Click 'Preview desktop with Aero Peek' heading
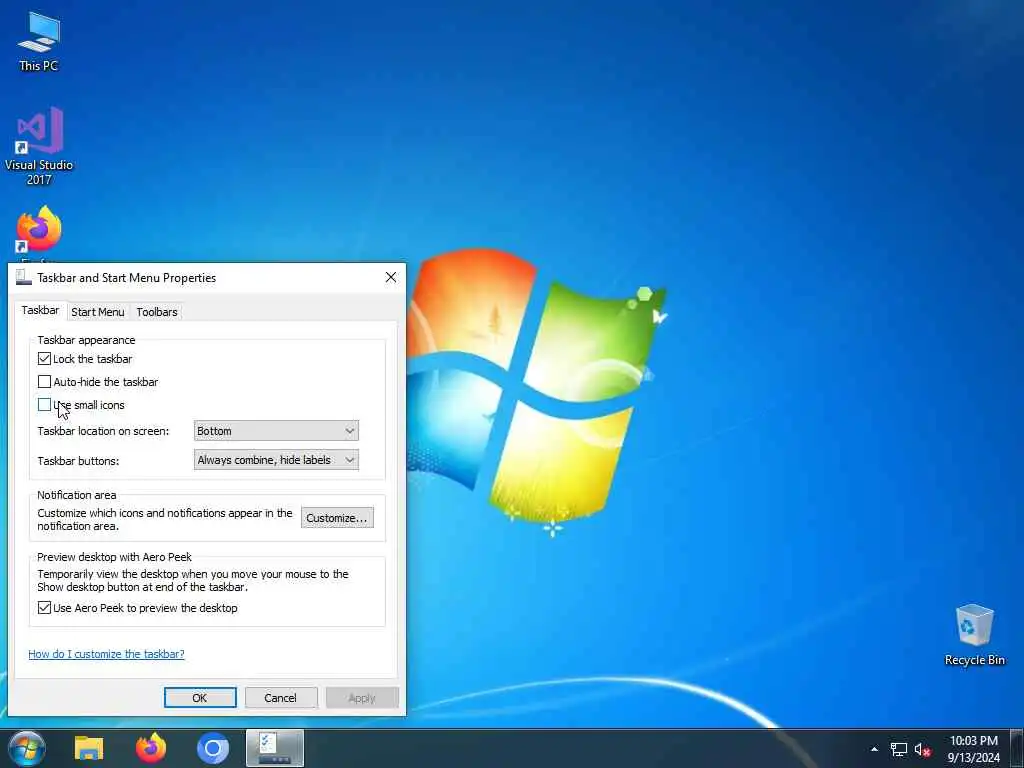The height and width of the screenshot is (768, 1024). click(114, 557)
